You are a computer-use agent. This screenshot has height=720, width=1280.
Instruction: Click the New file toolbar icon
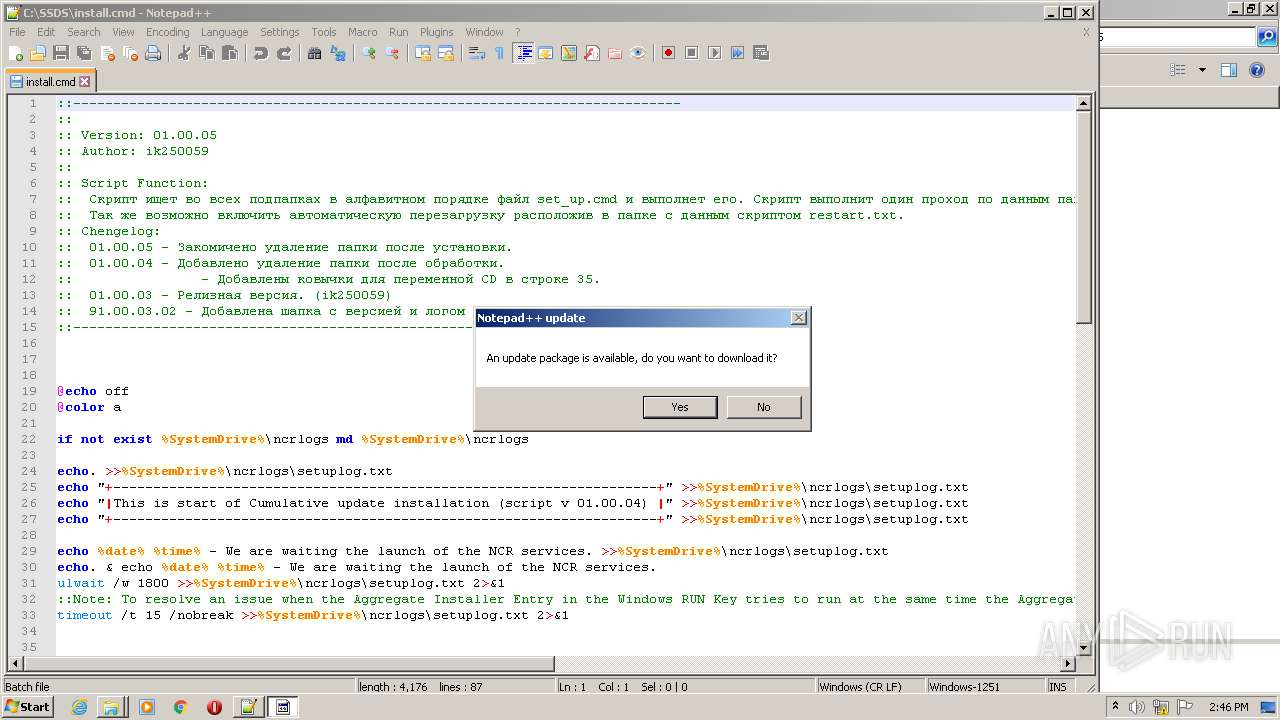pyautogui.click(x=16, y=53)
